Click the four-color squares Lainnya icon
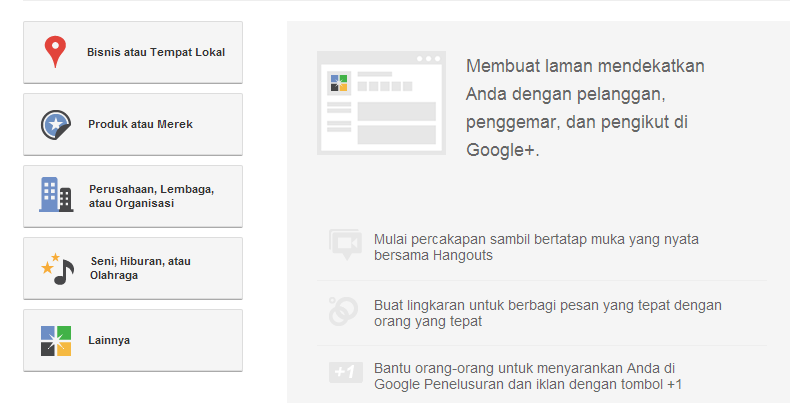Viewport: 790px width, 403px height. click(x=56, y=341)
